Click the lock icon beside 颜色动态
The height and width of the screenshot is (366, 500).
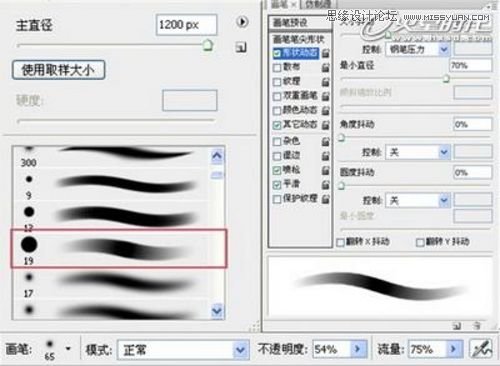tap(326, 110)
